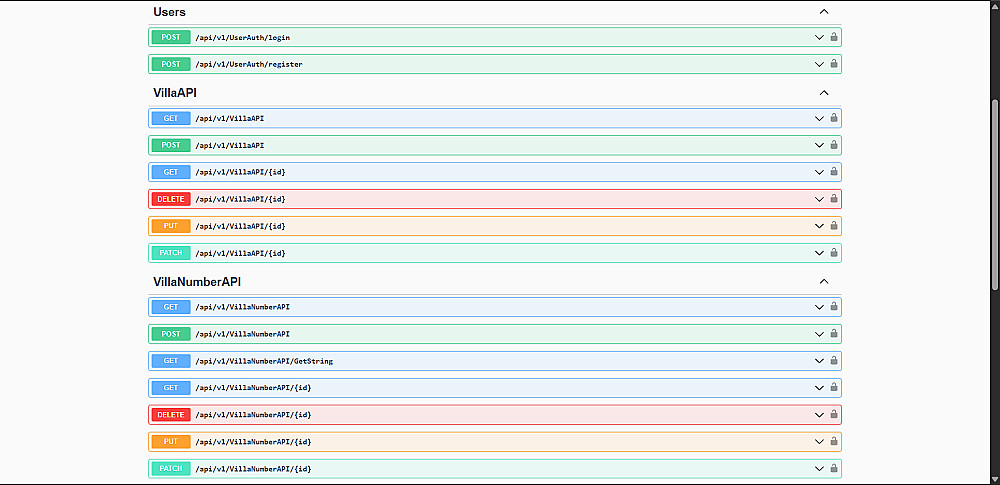Click lock icon on UserAuth/login row
Image resolution: width=1000 pixels, height=485 pixels.
pos(834,37)
